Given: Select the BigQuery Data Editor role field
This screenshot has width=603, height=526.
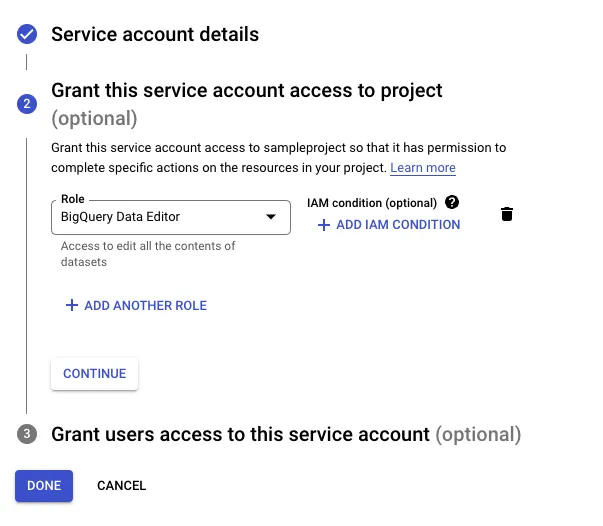Looking at the screenshot, I should coord(171,217).
